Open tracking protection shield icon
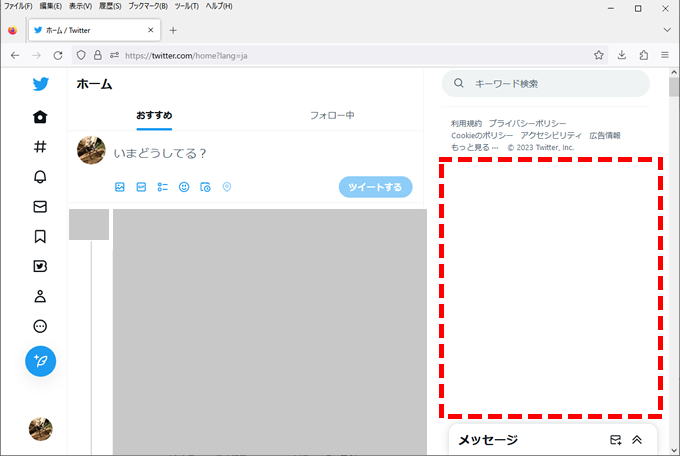Viewport: 680px width, 456px height. (x=81, y=55)
